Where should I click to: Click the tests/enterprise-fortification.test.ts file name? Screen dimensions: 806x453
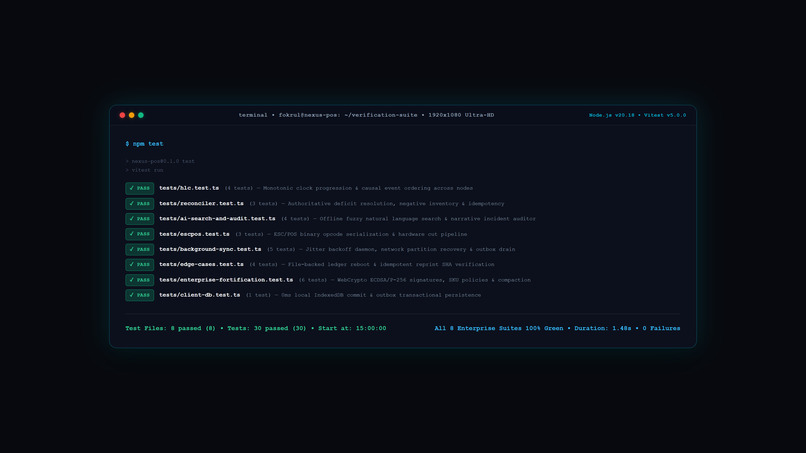tap(226, 280)
